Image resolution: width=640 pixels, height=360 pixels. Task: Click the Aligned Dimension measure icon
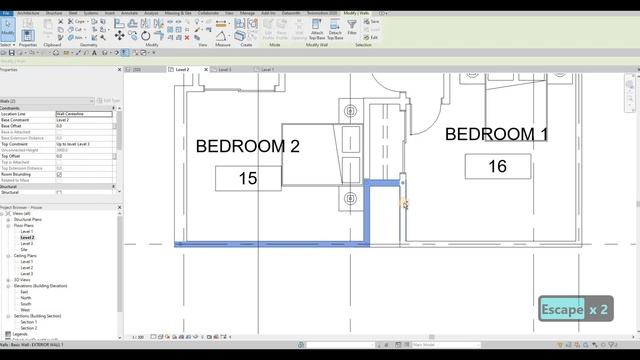tap(221, 23)
